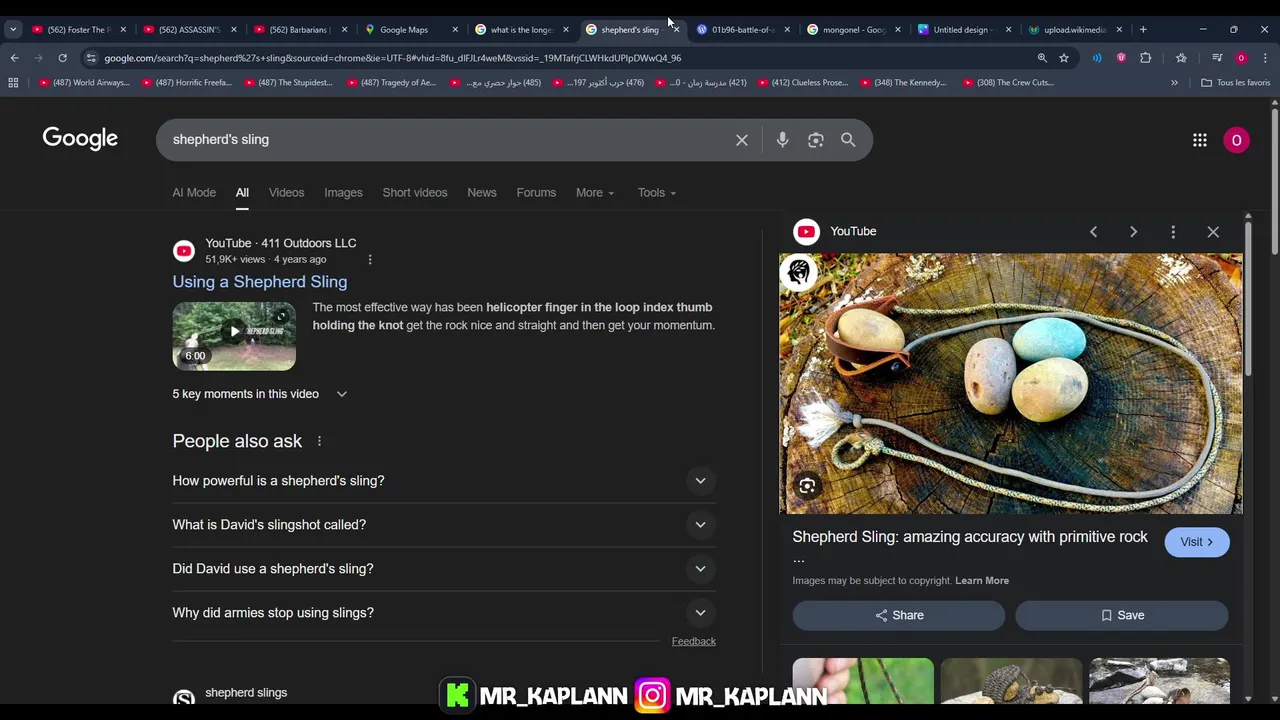Go back in browser toolbar
The width and height of the screenshot is (1280, 720).
click(x=14, y=58)
